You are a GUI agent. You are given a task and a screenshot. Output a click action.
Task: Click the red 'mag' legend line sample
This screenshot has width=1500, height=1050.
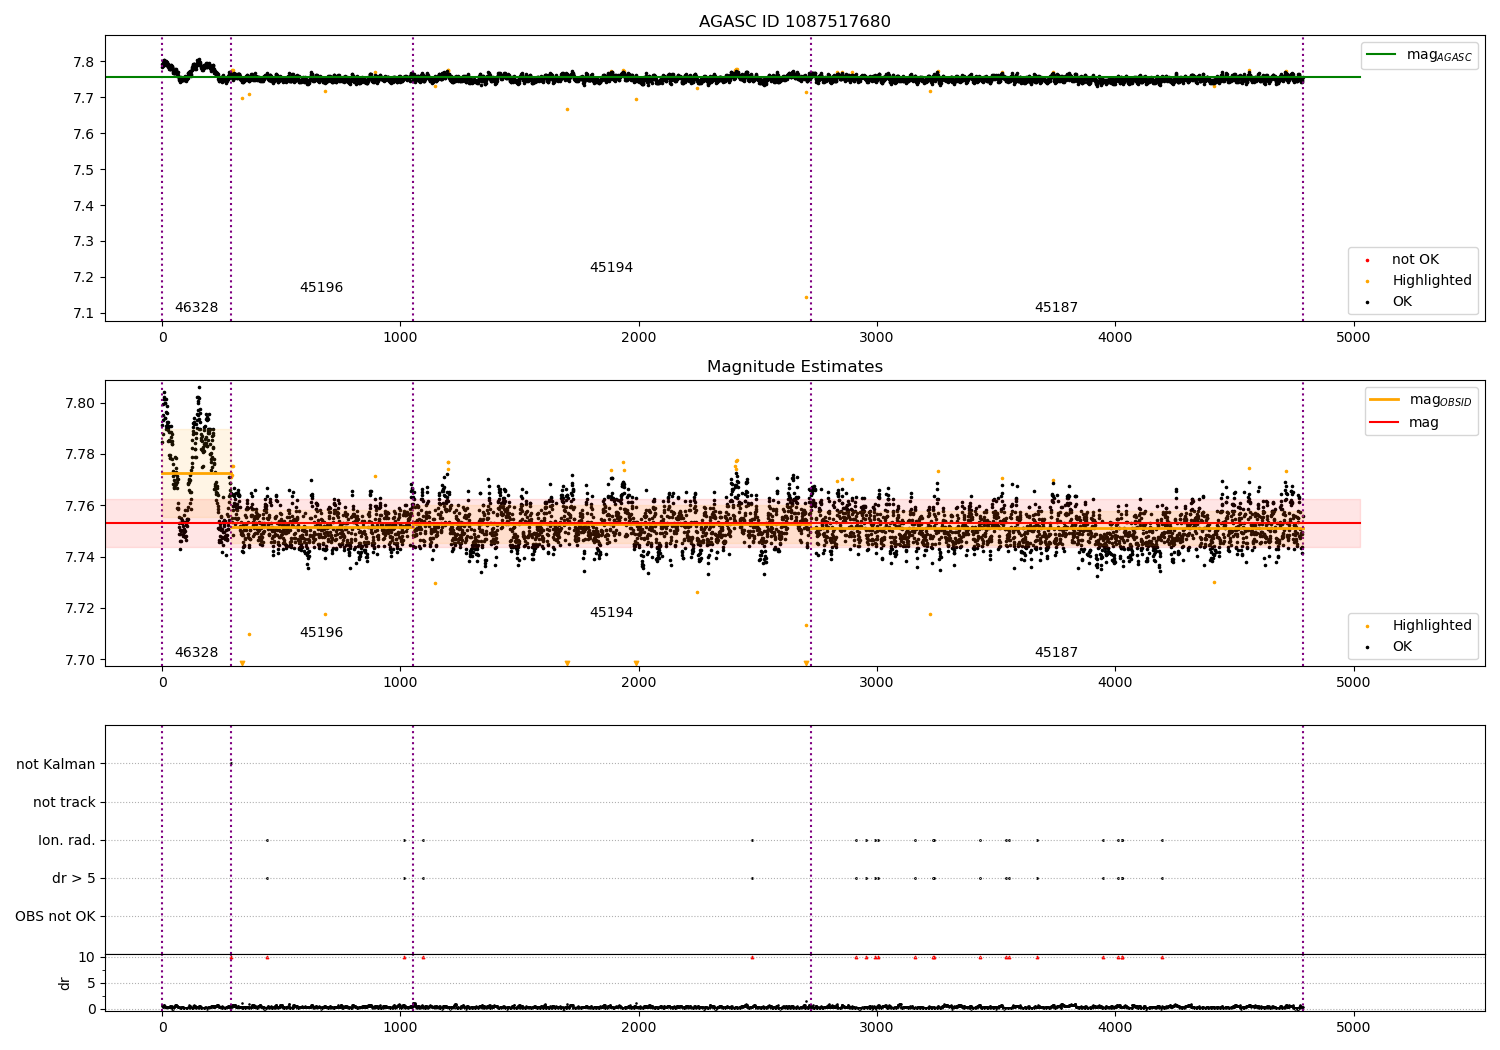[x=1385, y=422]
